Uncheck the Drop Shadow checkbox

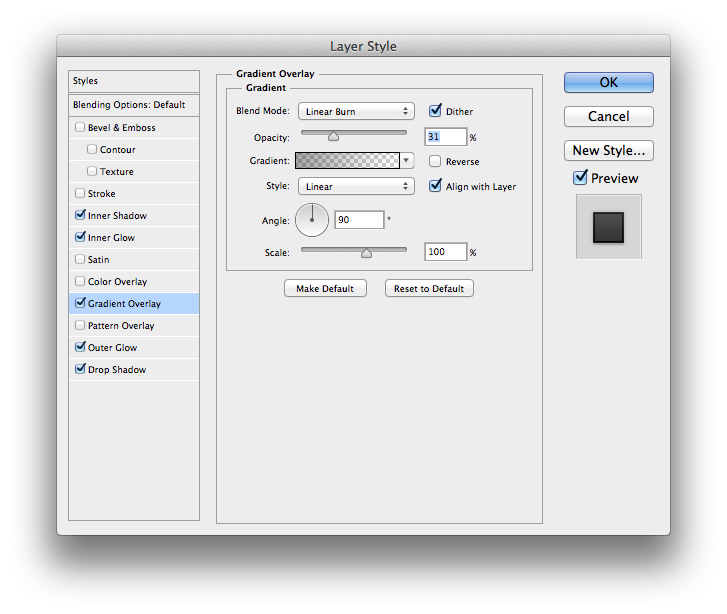click(80, 369)
